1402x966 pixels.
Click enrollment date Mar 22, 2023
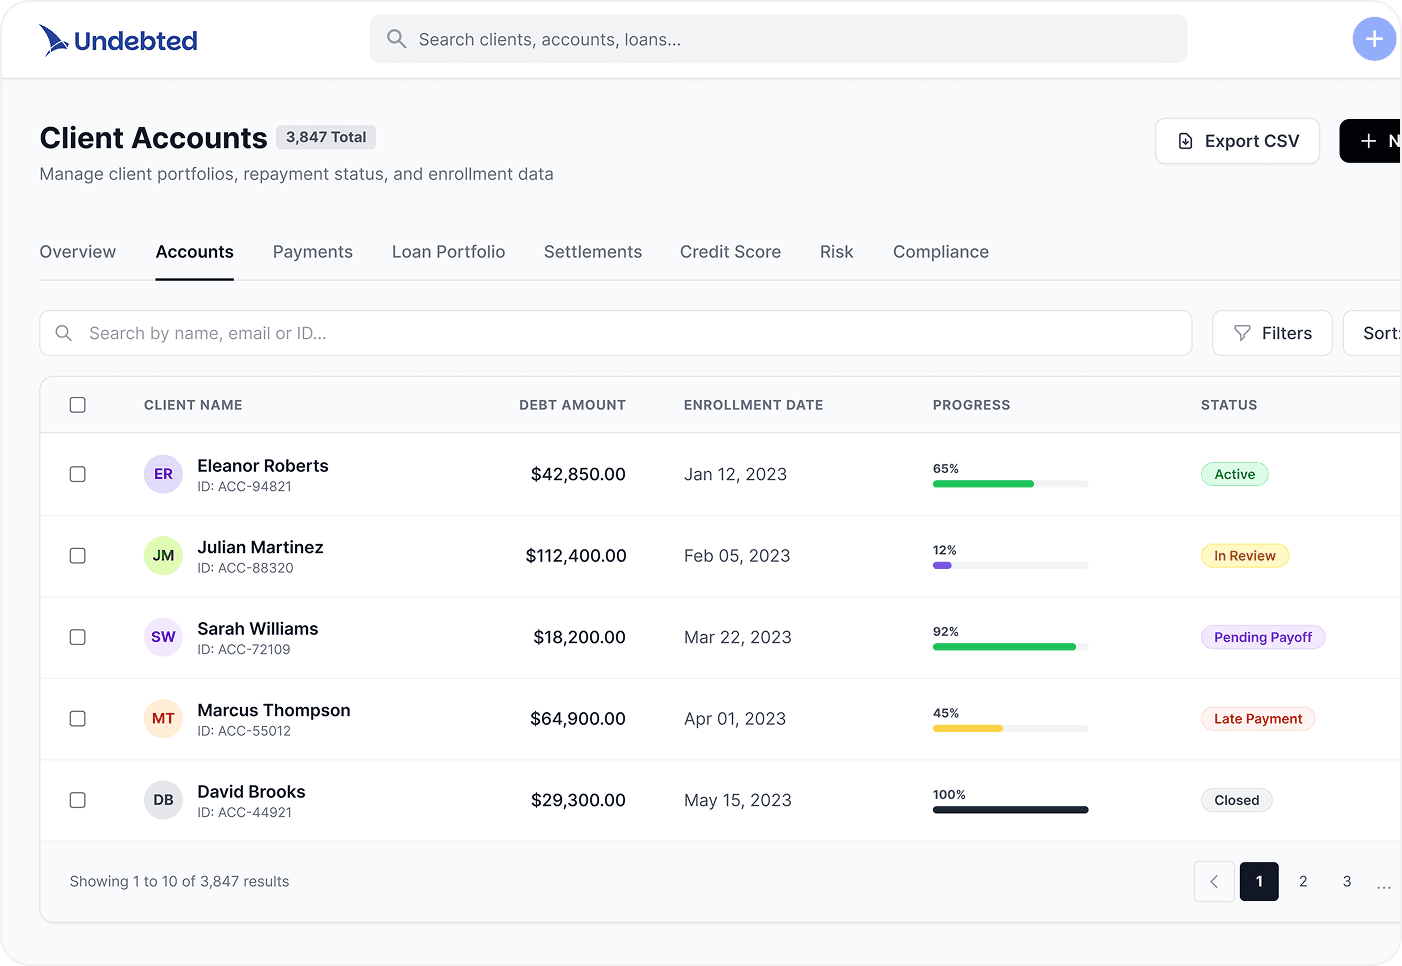point(738,637)
